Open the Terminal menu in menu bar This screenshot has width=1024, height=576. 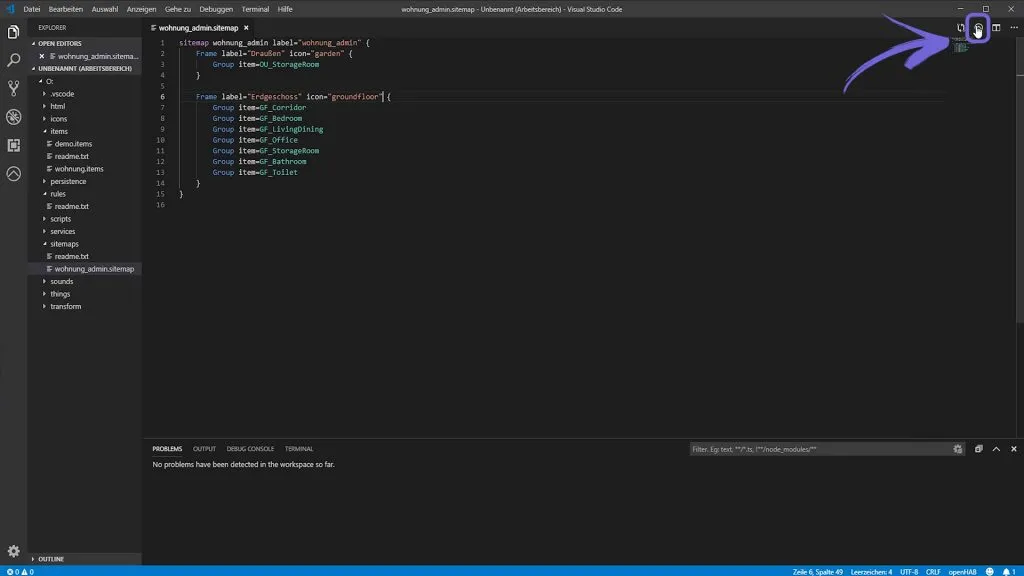(x=255, y=9)
